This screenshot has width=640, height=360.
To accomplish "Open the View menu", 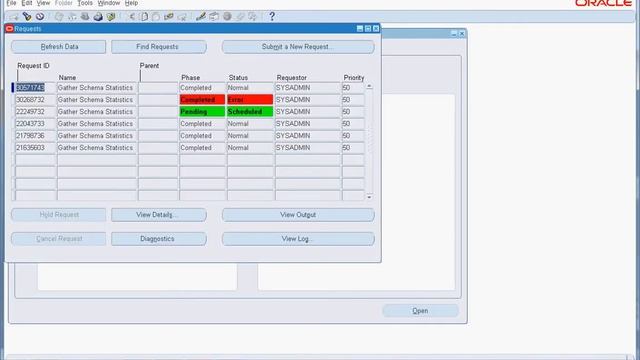I will (x=43, y=3).
